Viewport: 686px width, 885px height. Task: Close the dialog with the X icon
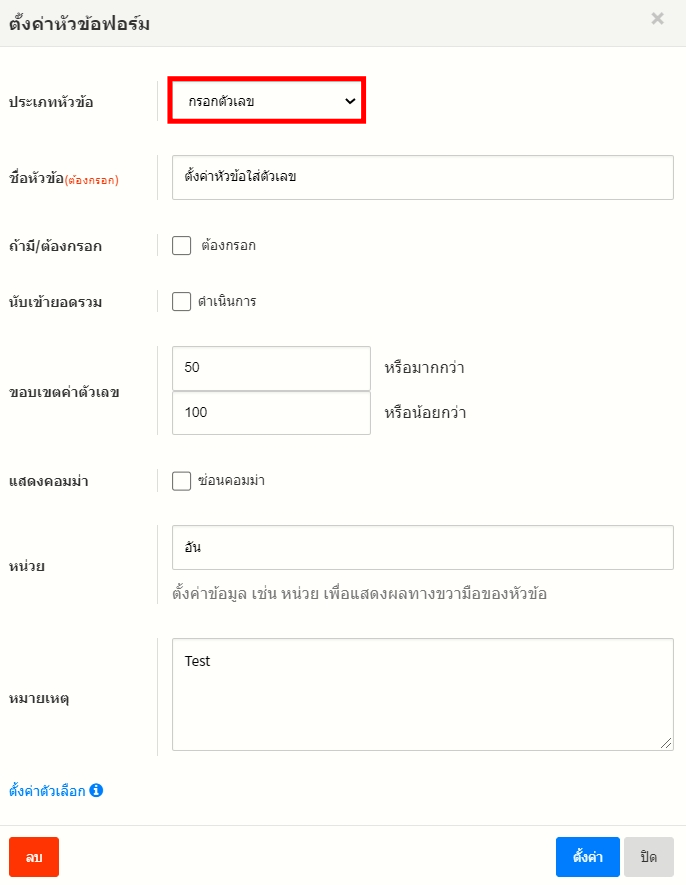click(x=657, y=18)
